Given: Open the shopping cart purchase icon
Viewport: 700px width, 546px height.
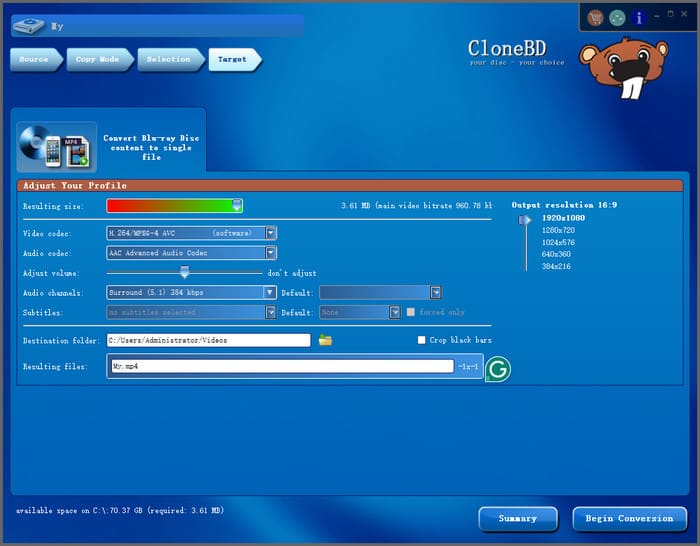Looking at the screenshot, I should point(596,18).
